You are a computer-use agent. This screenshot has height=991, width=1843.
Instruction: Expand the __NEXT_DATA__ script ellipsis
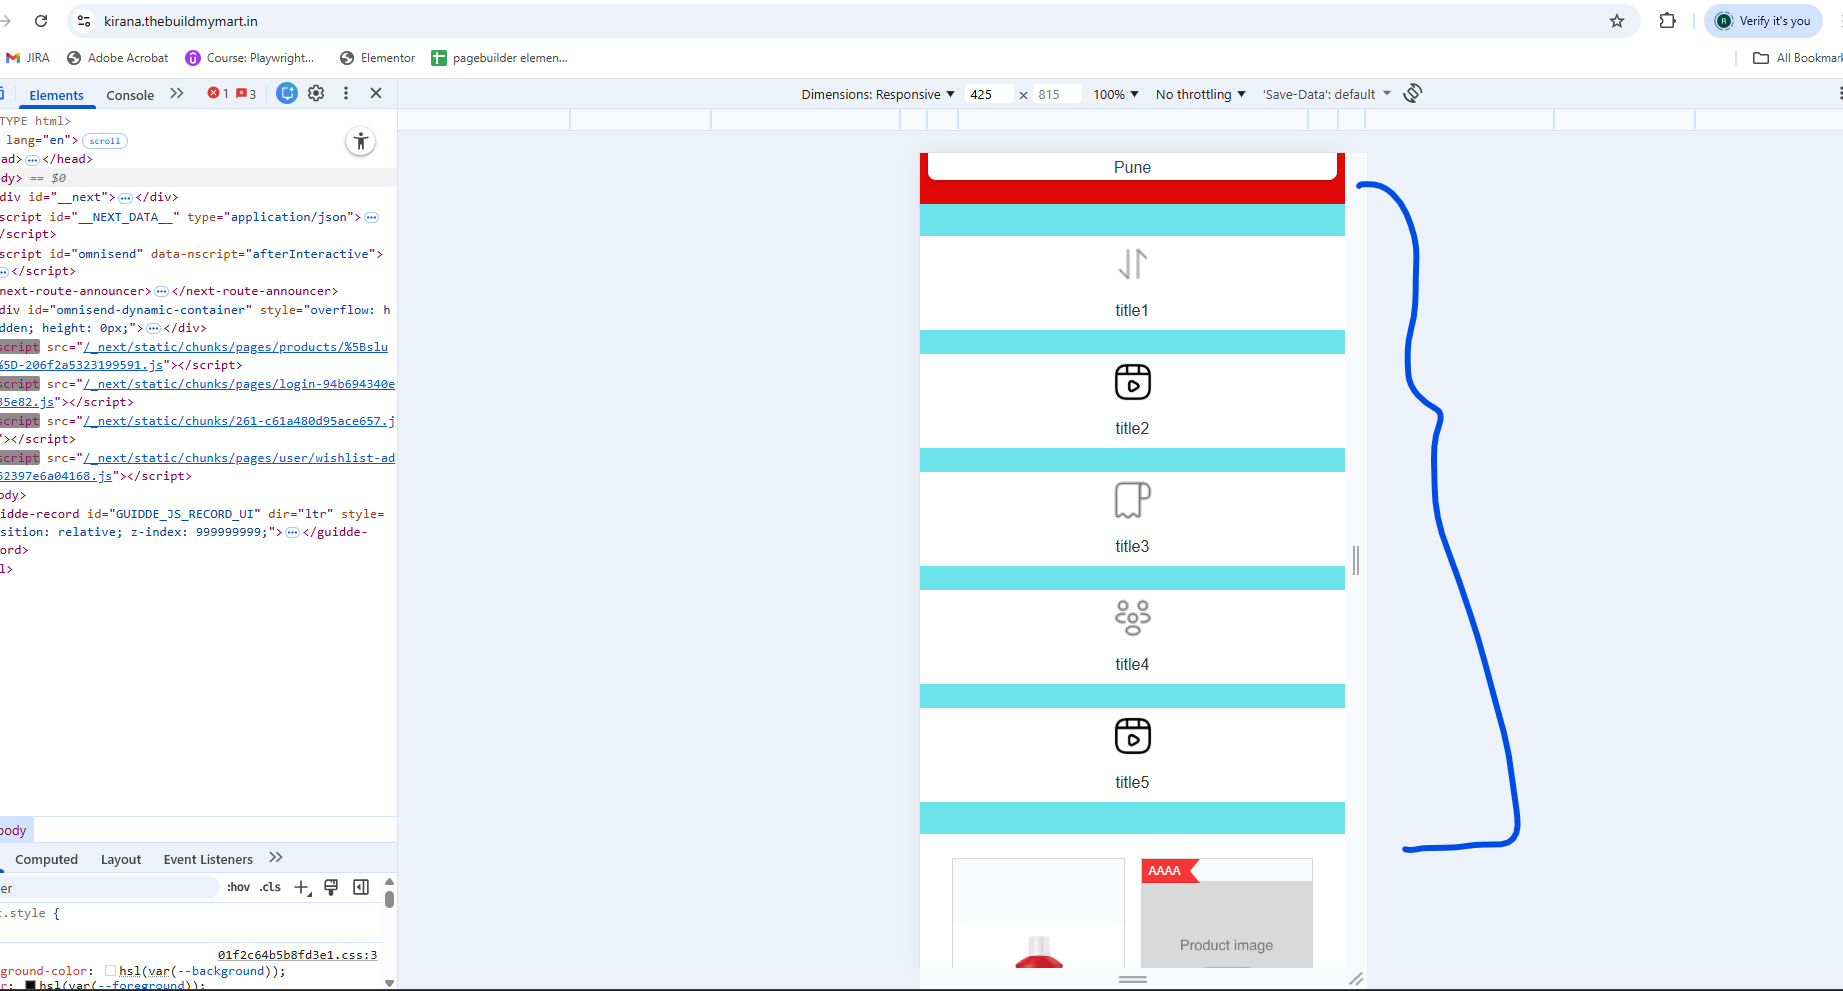tap(372, 217)
